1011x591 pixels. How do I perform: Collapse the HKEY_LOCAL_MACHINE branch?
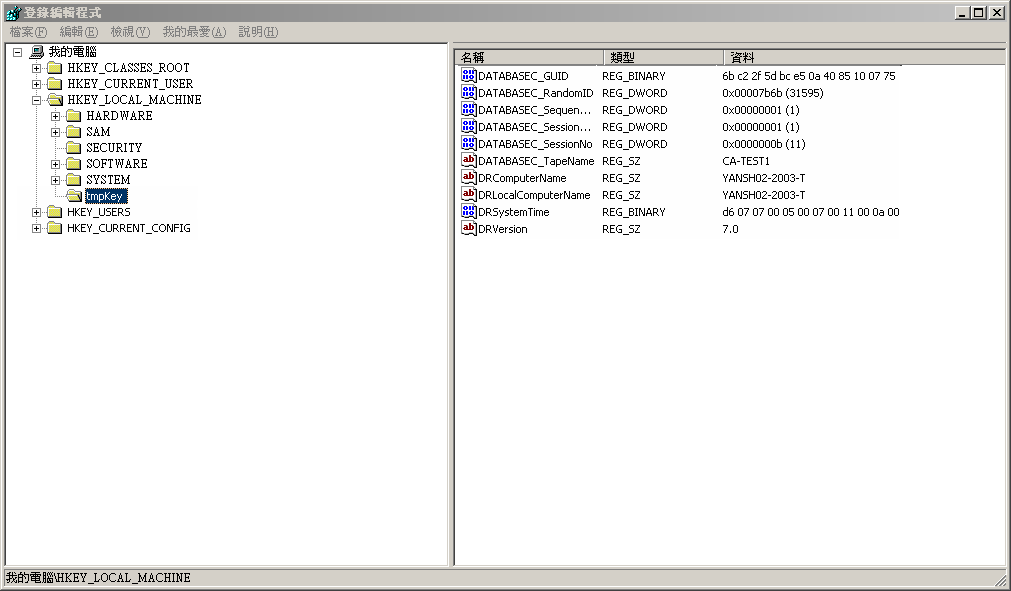pos(37,100)
